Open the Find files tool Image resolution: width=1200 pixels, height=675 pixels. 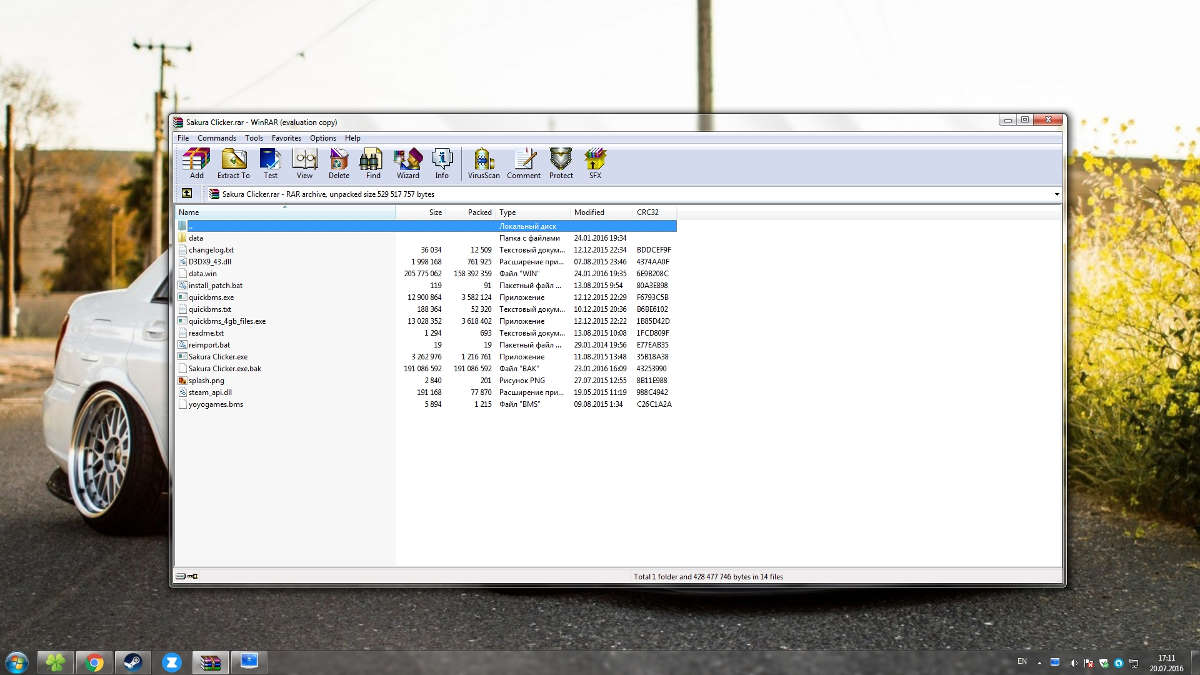[x=372, y=163]
